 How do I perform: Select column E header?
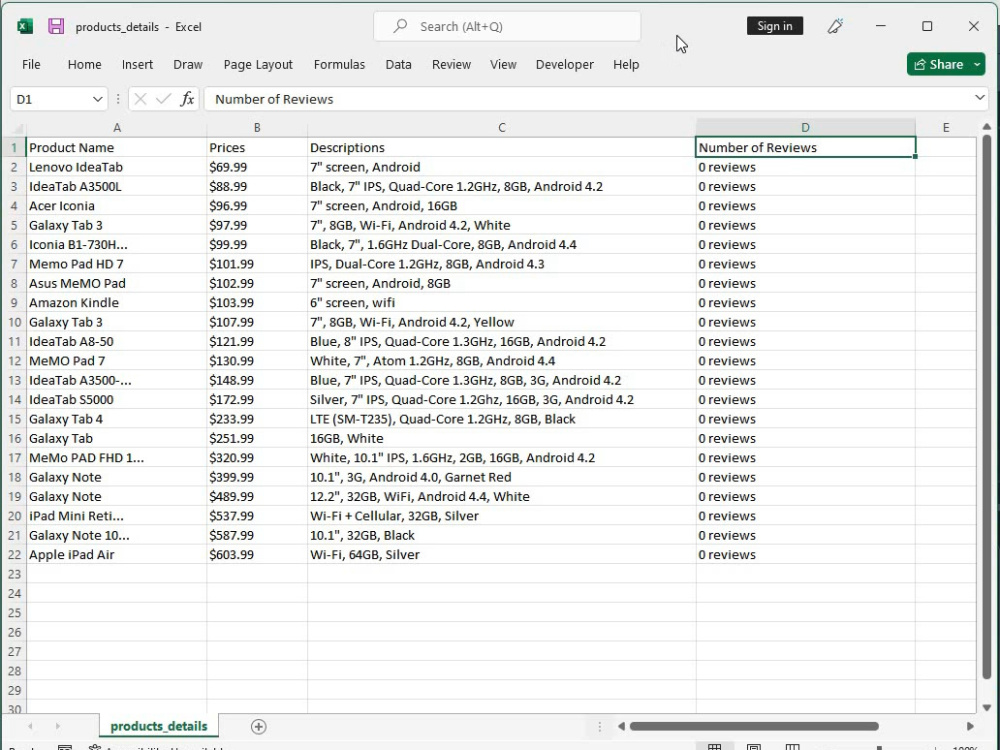(946, 128)
